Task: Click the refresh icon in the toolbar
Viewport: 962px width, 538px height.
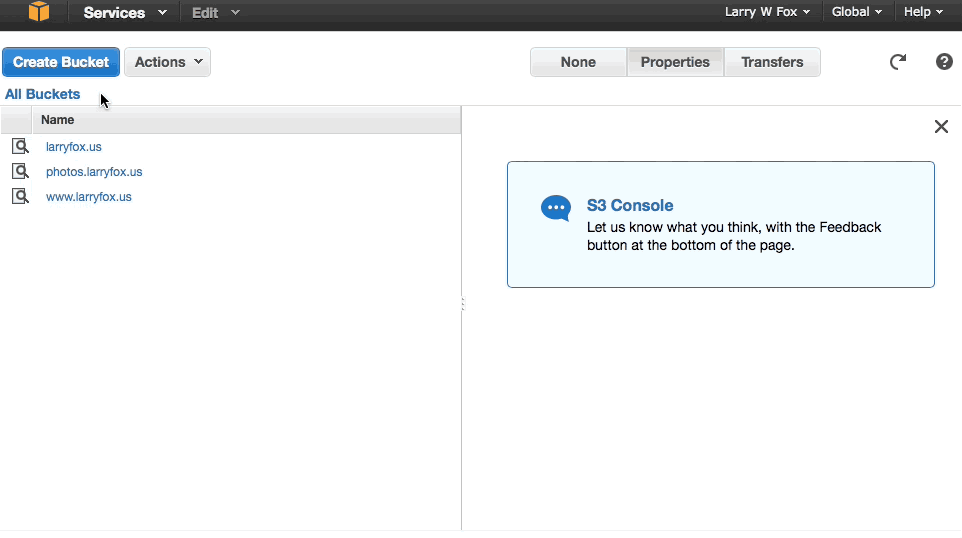Action: point(898,62)
